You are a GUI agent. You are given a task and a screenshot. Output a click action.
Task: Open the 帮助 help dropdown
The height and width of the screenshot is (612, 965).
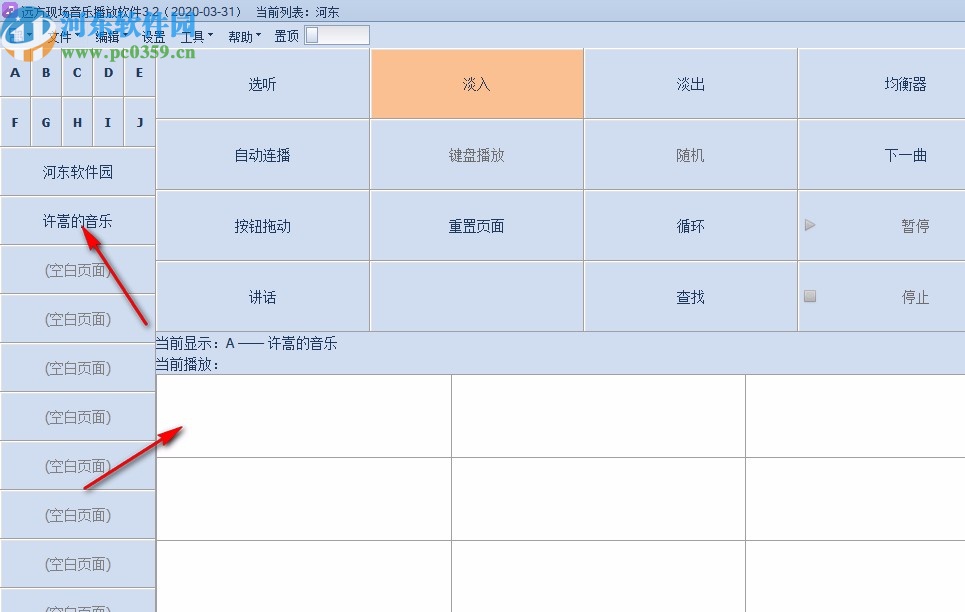pos(241,34)
